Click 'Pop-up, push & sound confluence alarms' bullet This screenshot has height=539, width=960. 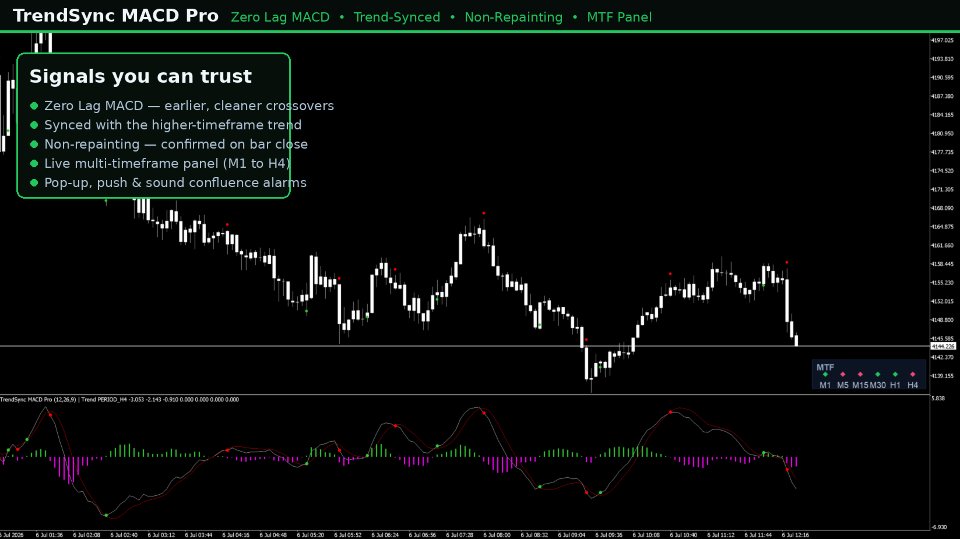(x=168, y=183)
